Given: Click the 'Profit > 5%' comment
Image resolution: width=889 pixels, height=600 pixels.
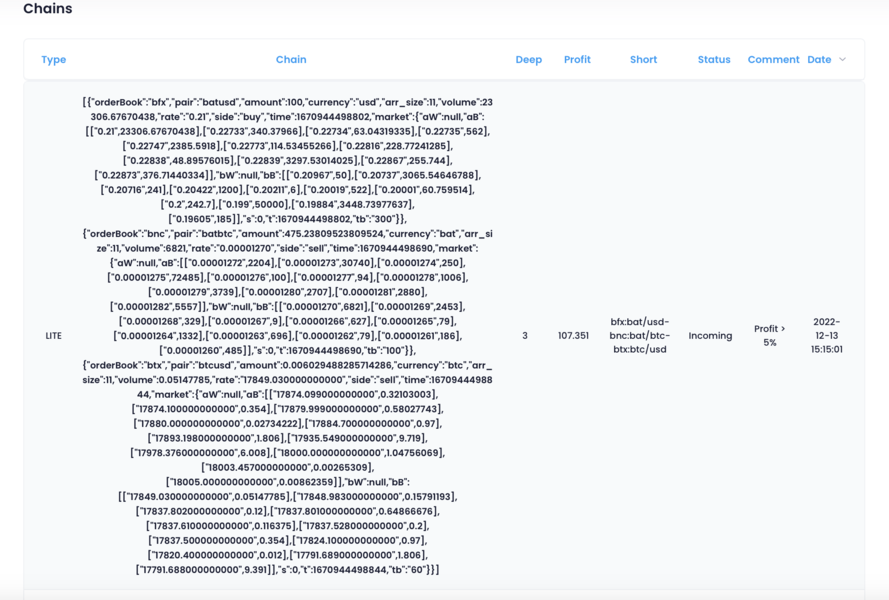Looking at the screenshot, I should click(769, 336).
